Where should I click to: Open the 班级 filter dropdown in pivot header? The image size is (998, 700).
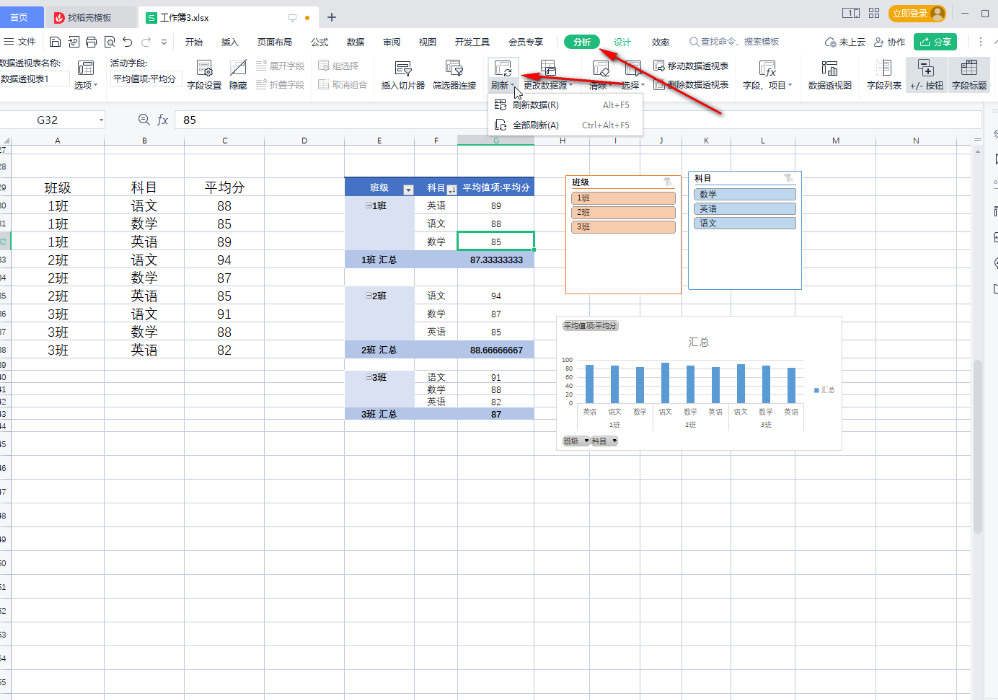coord(407,189)
